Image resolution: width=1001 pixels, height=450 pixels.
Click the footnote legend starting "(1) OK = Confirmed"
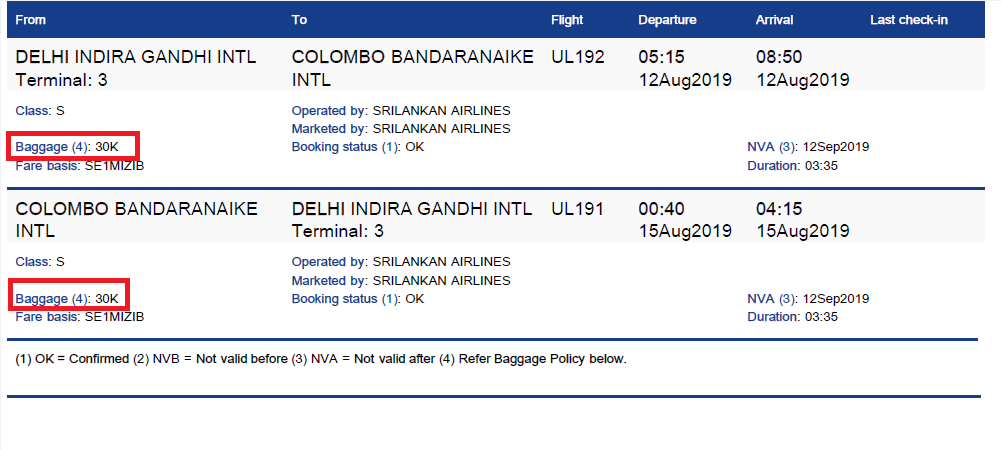[320, 358]
